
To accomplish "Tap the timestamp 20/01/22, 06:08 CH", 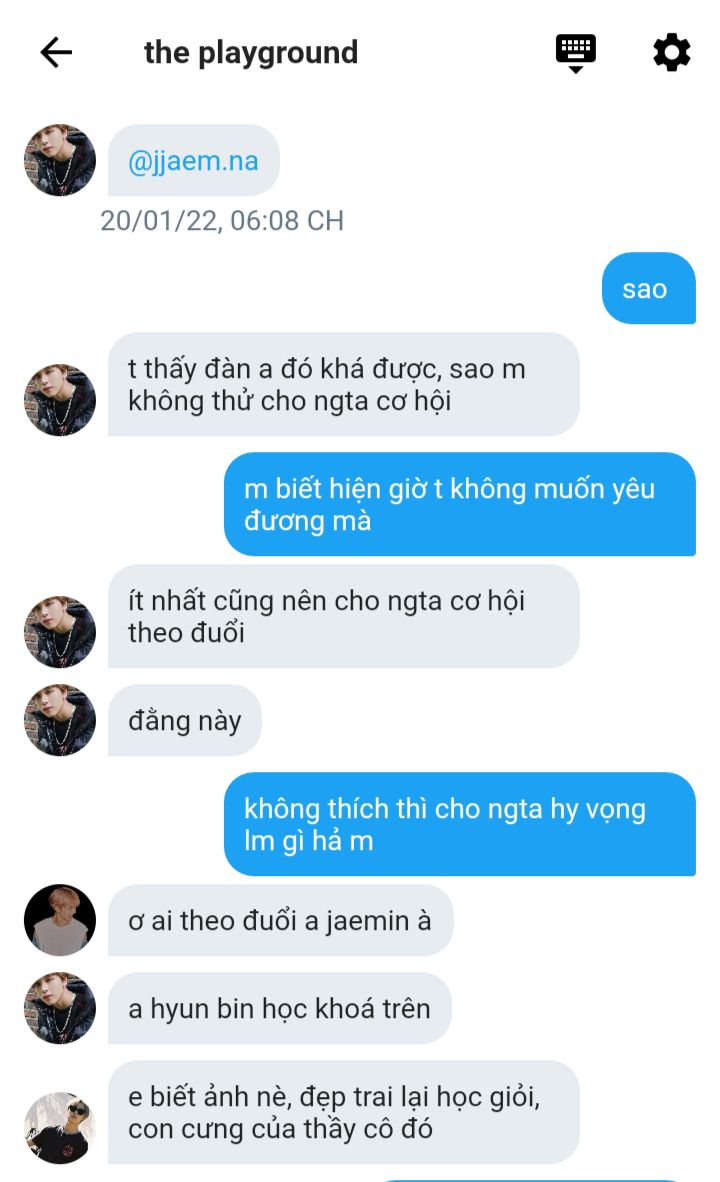I will point(222,220).
